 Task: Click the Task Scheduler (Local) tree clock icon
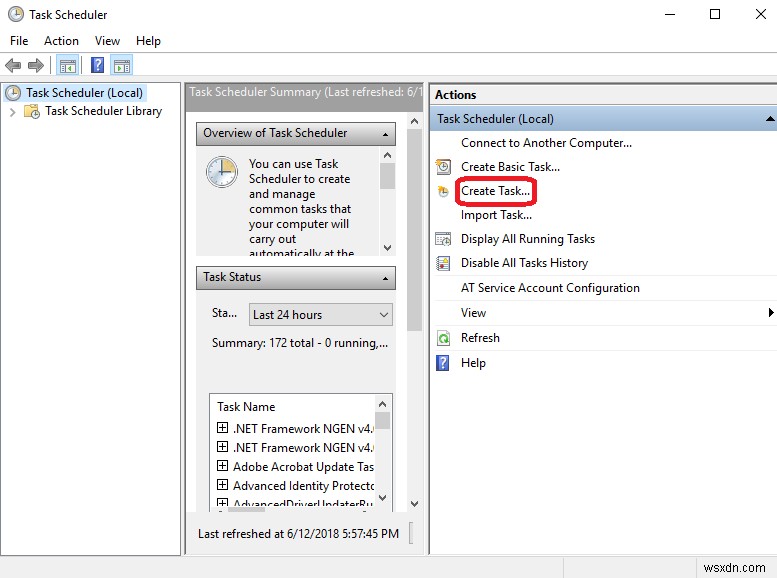(x=13, y=93)
